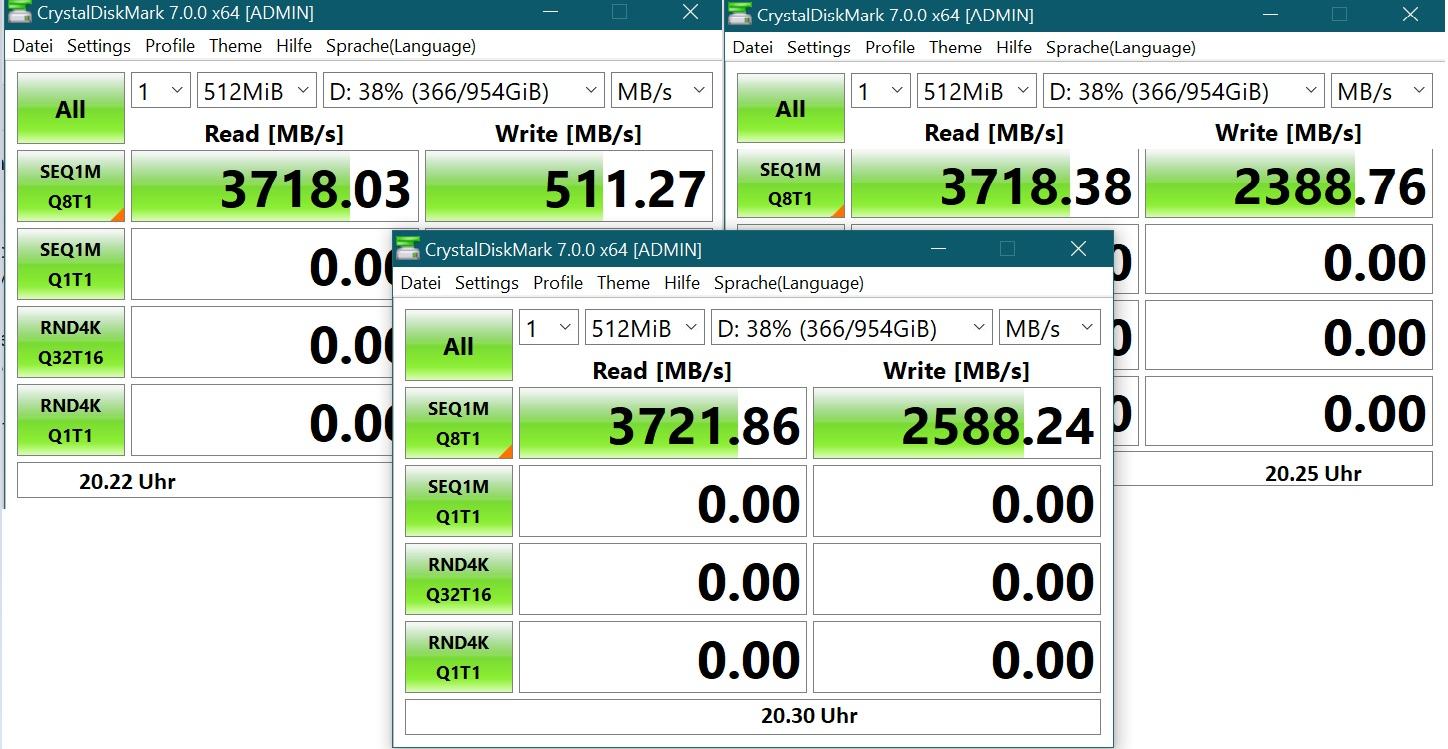Expand 512MiB size dropdown in left 20.22 Uhr window
This screenshot has height=749, width=1448.
click(x=257, y=91)
